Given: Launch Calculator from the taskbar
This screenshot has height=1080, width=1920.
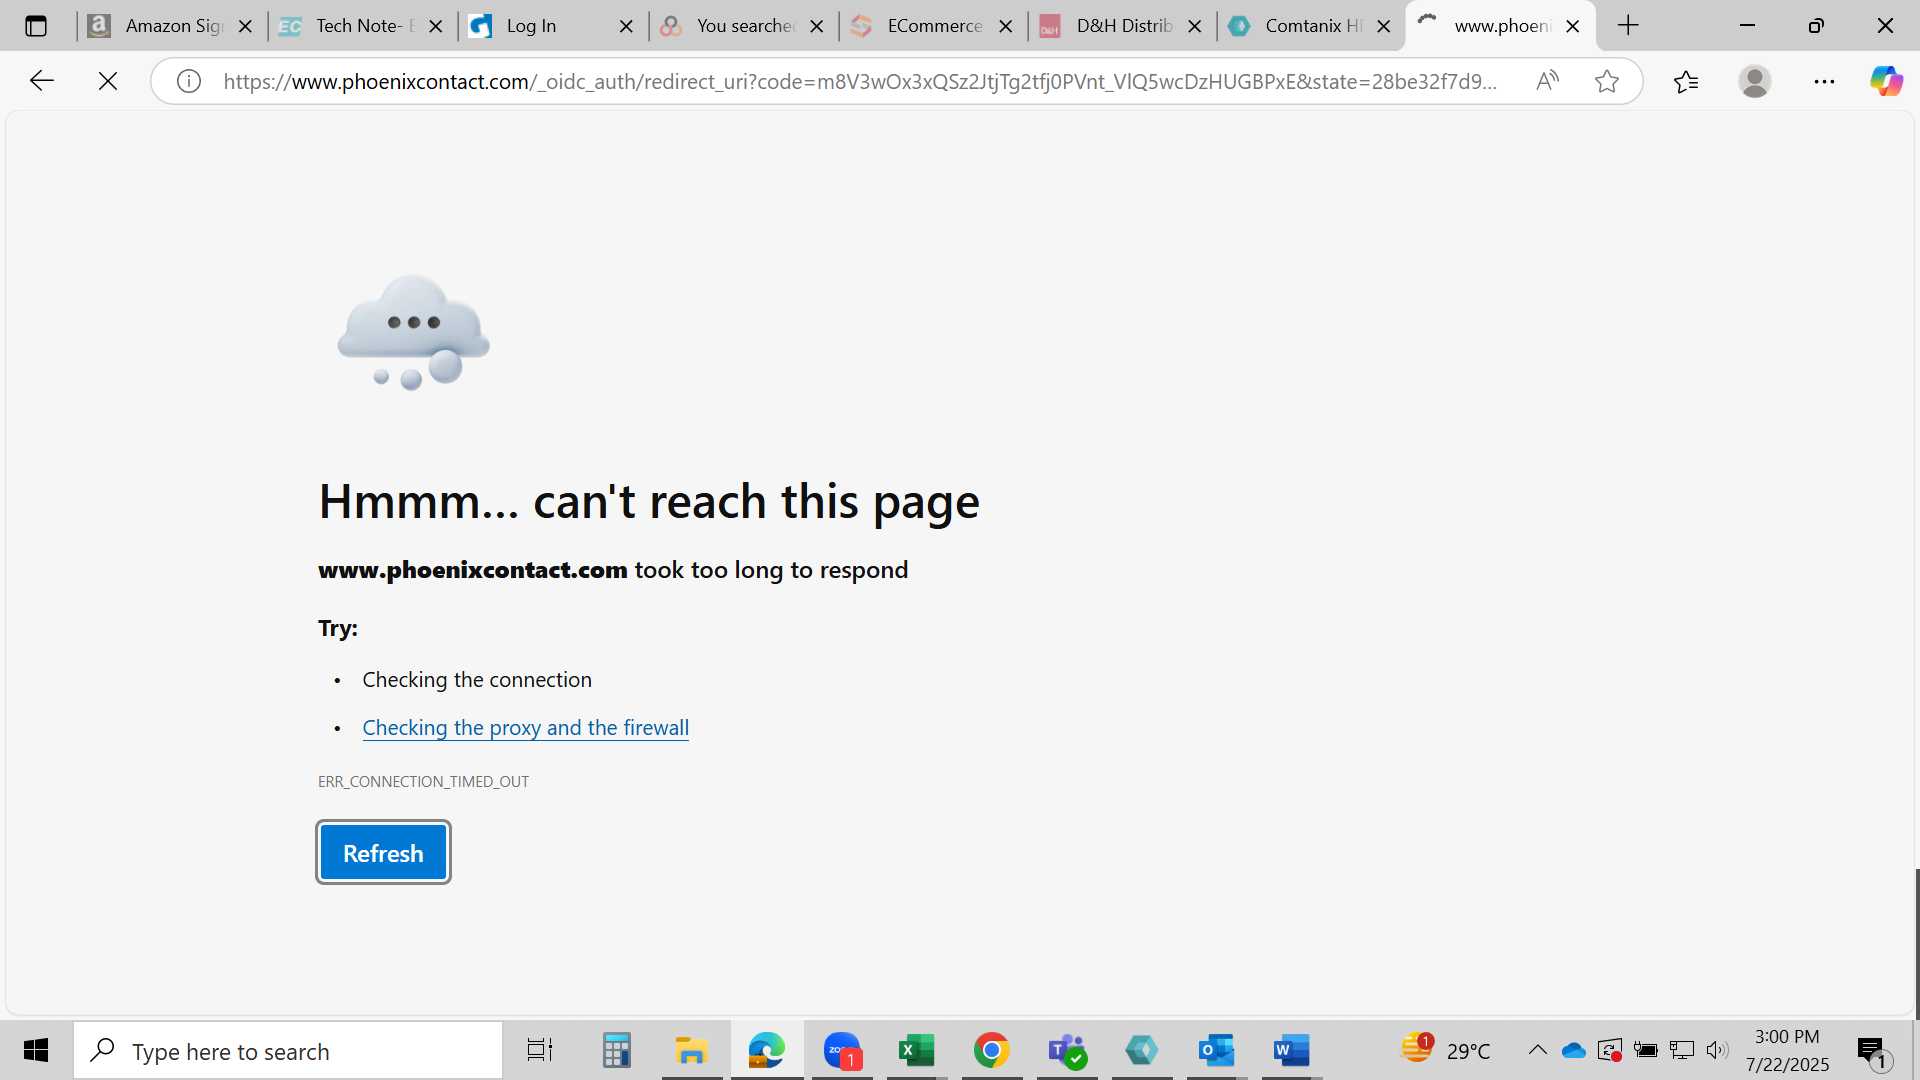Looking at the screenshot, I should pyautogui.click(x=616, y=1050).
